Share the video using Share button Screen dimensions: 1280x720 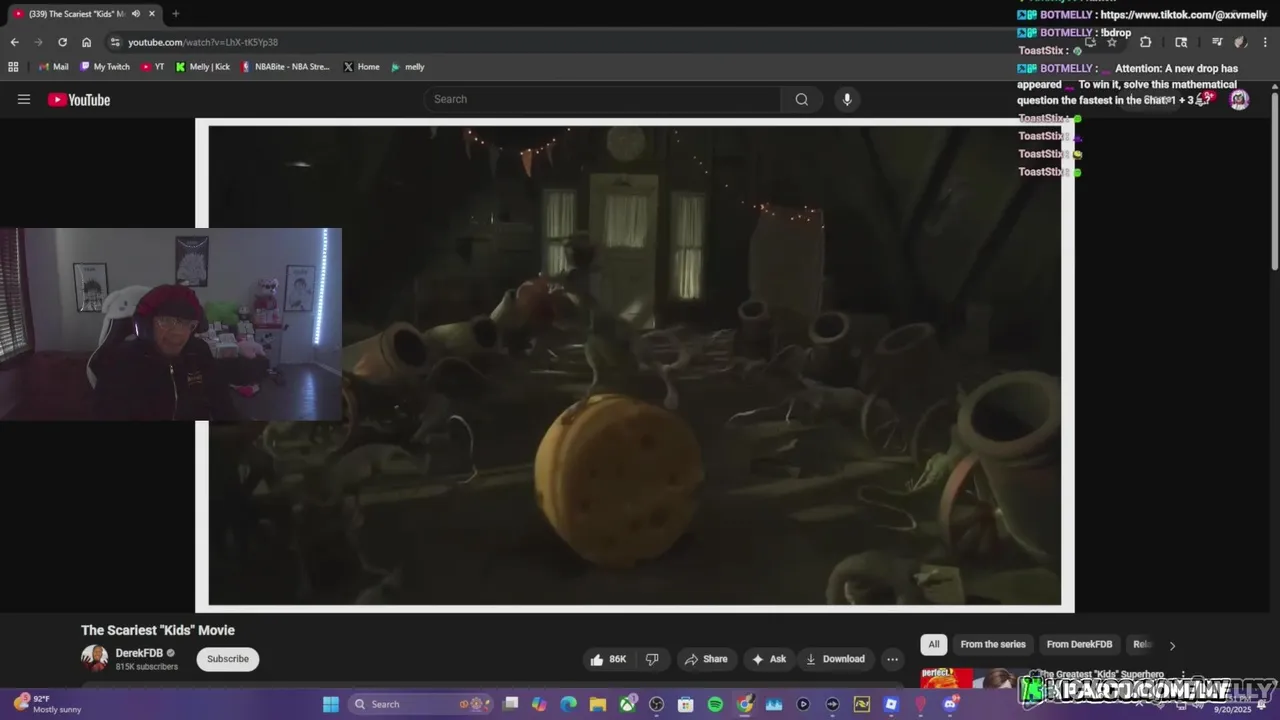coord(706,659)
